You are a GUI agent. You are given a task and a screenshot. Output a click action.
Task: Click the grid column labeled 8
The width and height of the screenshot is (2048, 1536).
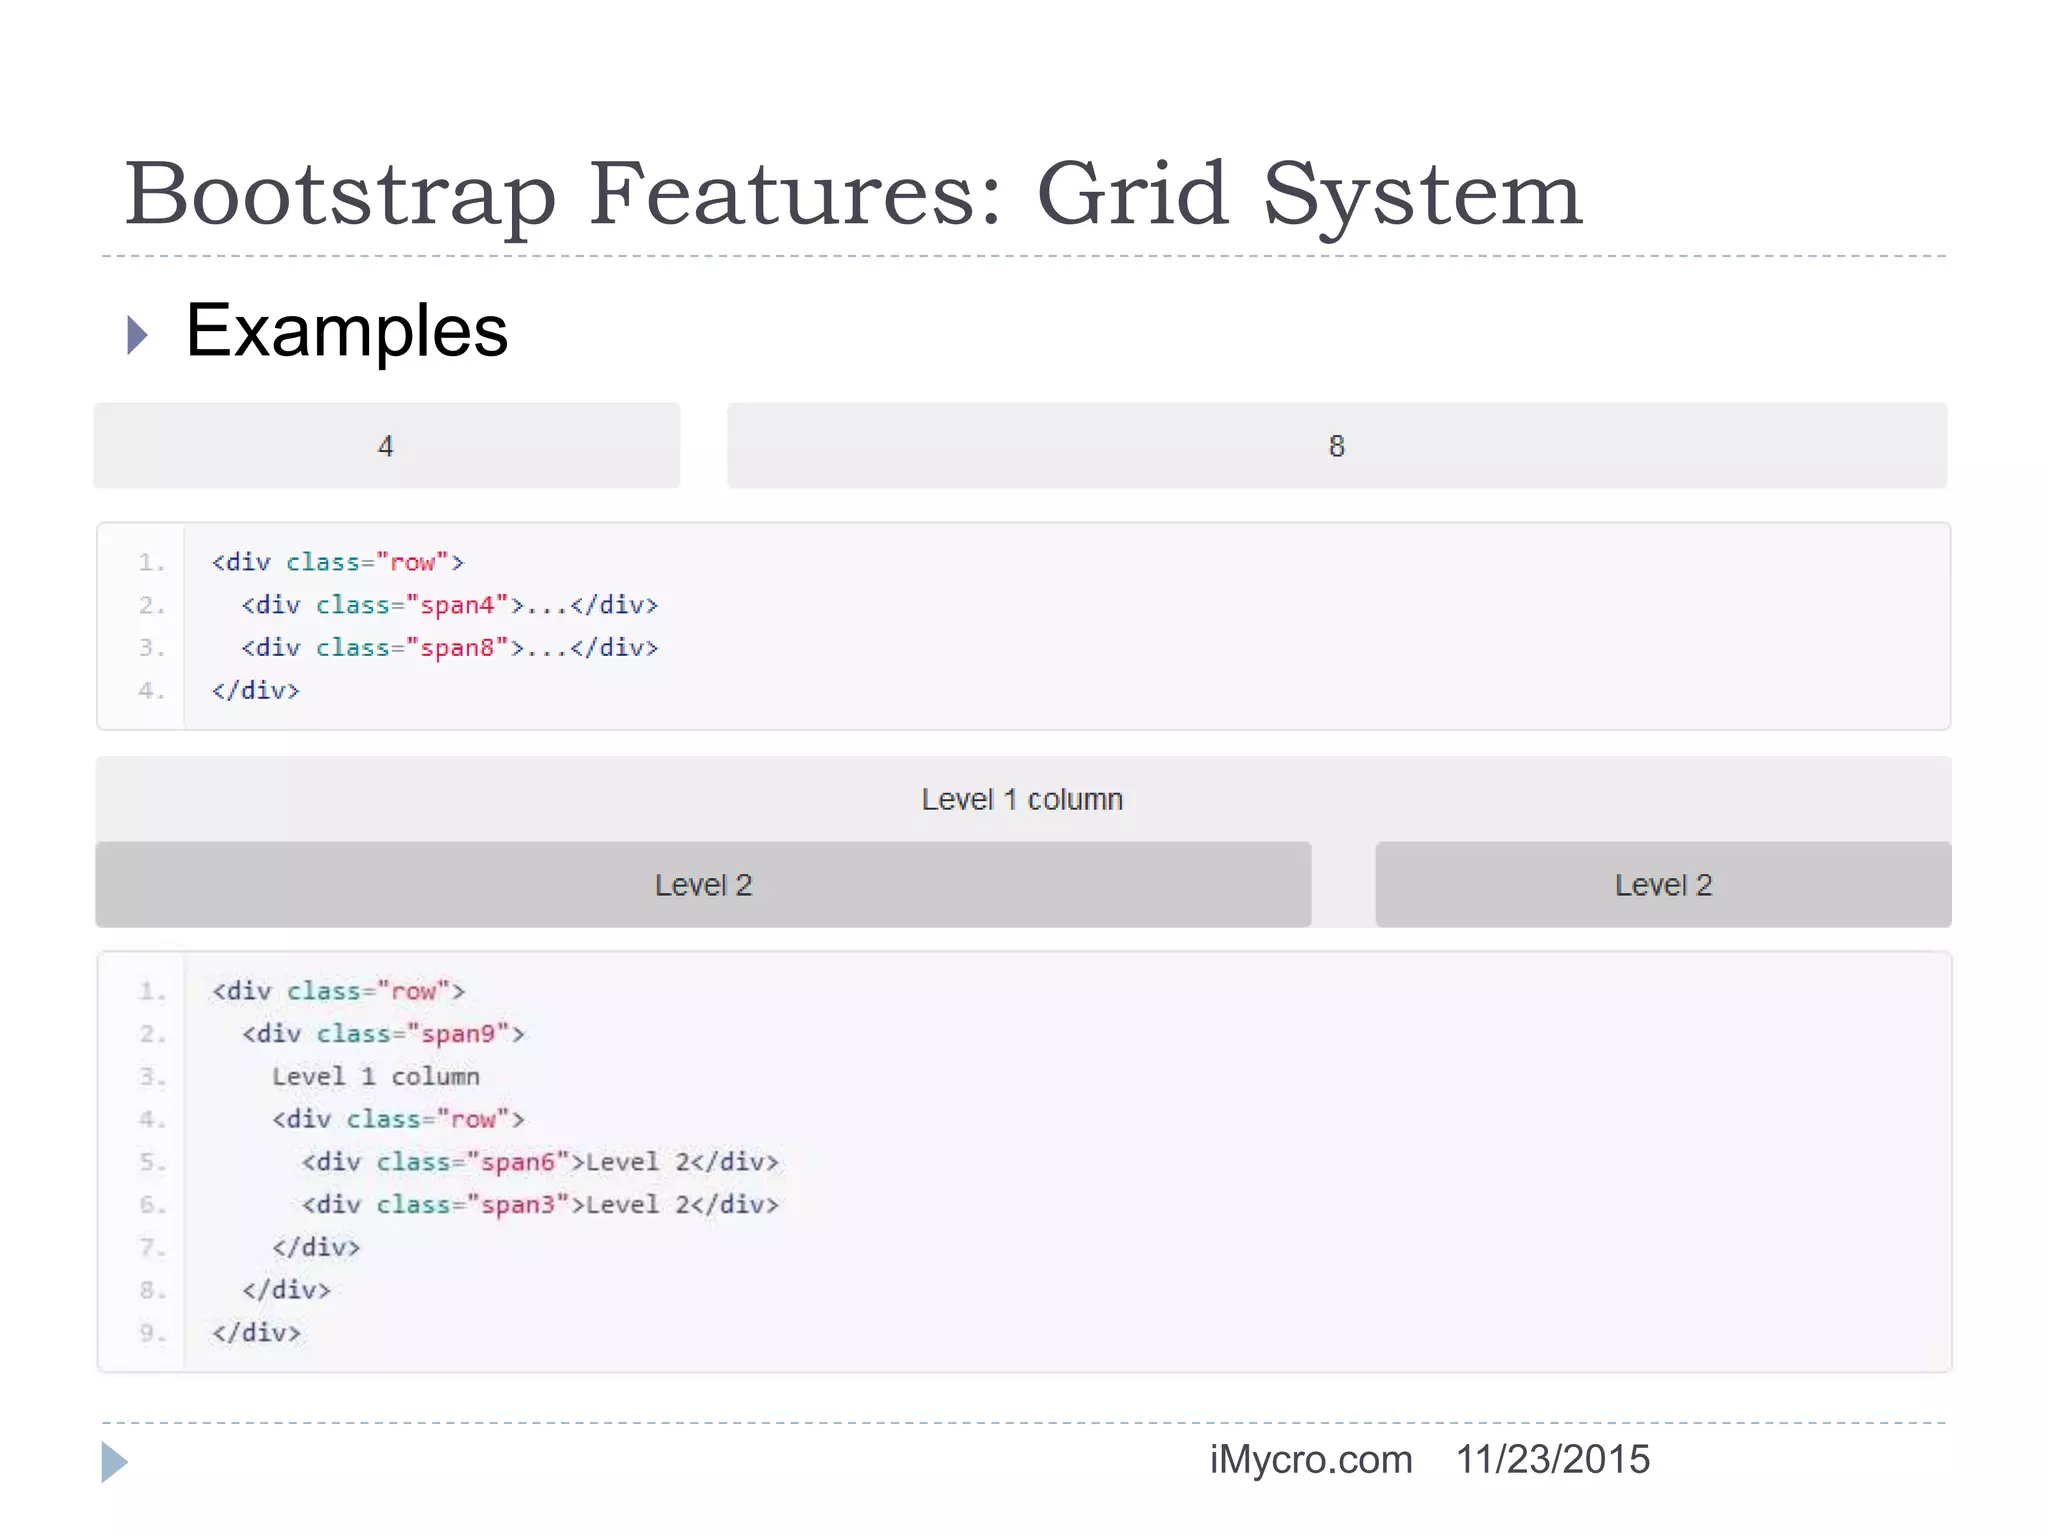pos(1337,446)
